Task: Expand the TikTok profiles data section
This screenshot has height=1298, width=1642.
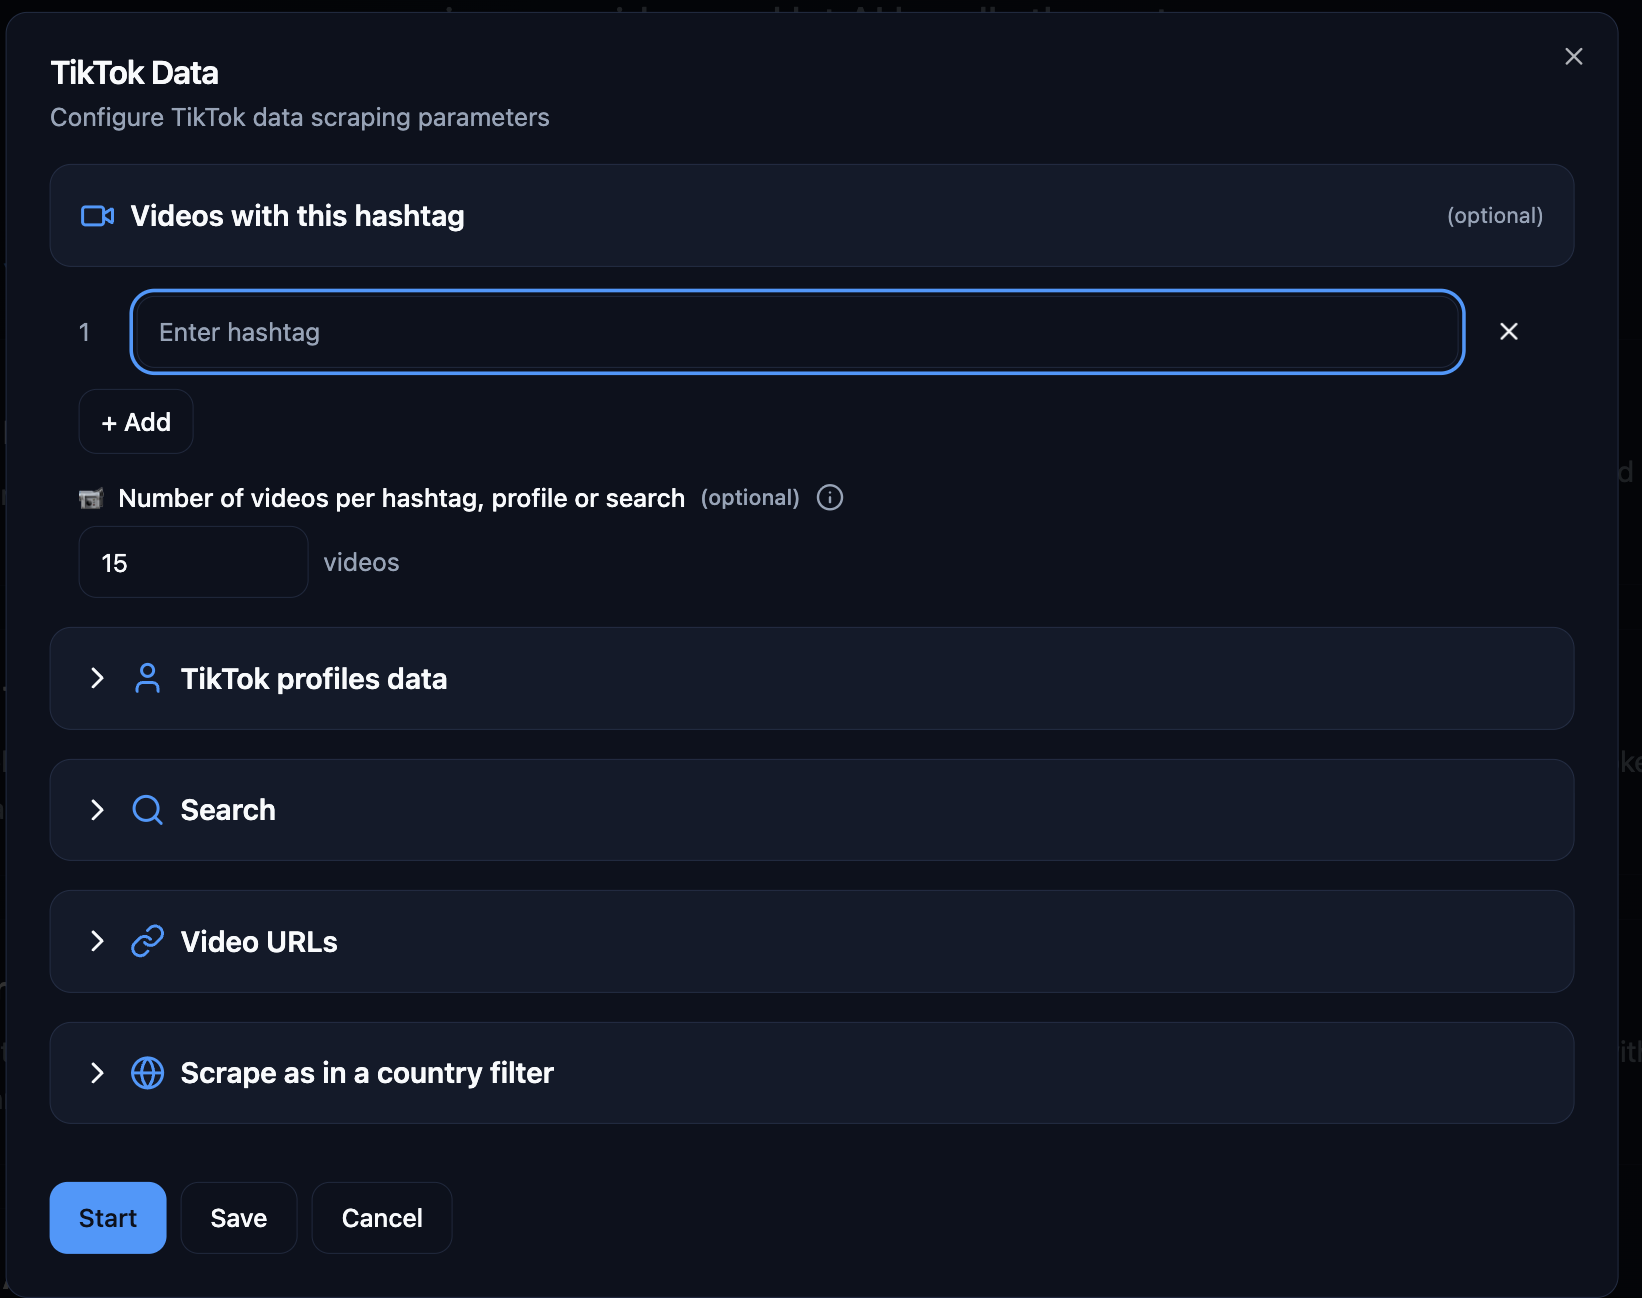Action: [97, 678]
